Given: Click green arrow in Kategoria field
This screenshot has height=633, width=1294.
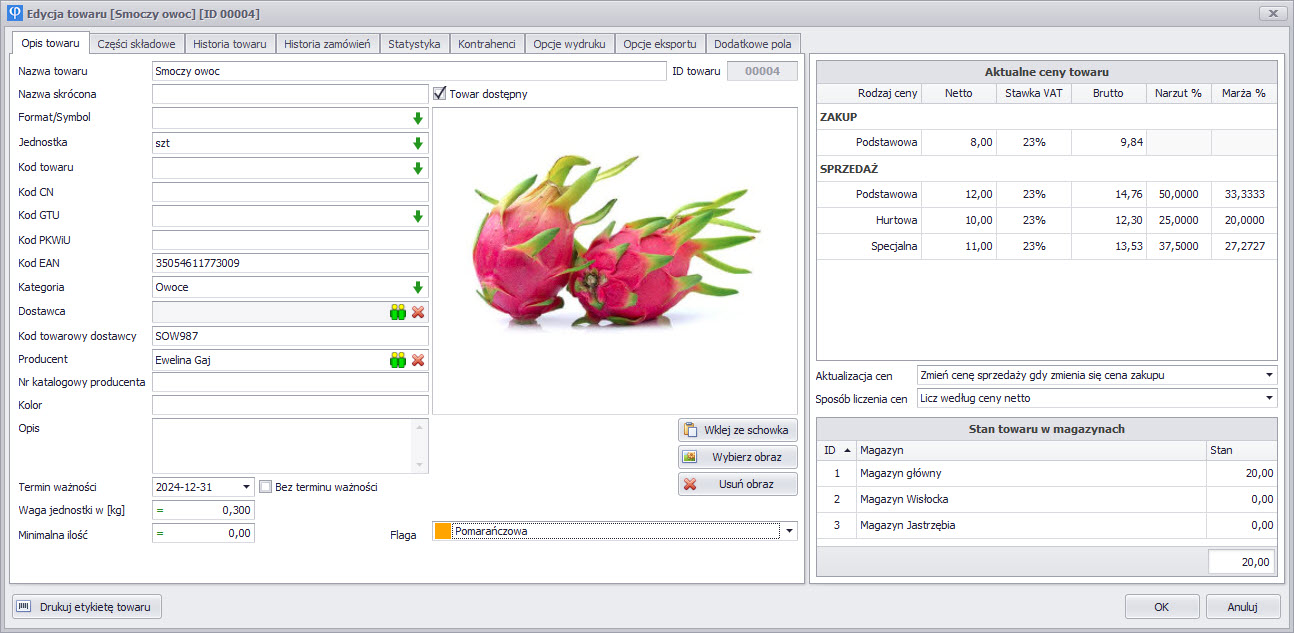Looking at the screenshot, I should 418,288.
